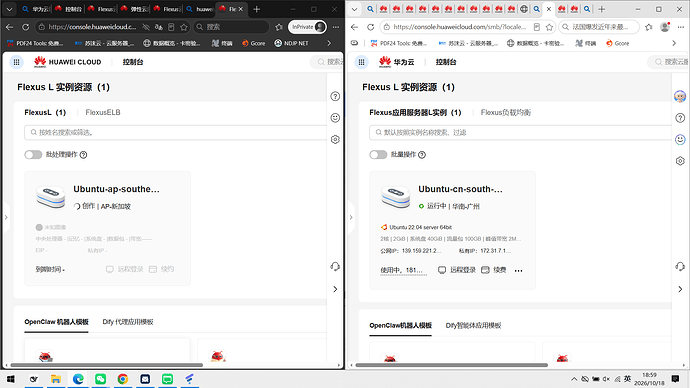
Task: Open service list grid icon in left window
Action: (16, 62)
